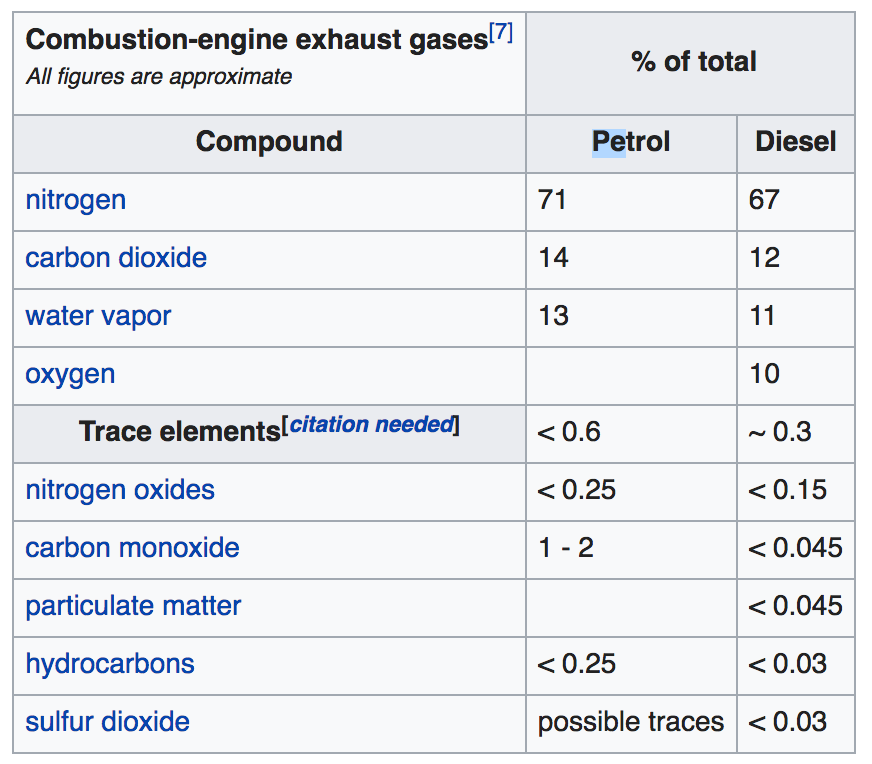Click the Diesel column header
The height and width of the screenshot is (764, 872).
795,142
